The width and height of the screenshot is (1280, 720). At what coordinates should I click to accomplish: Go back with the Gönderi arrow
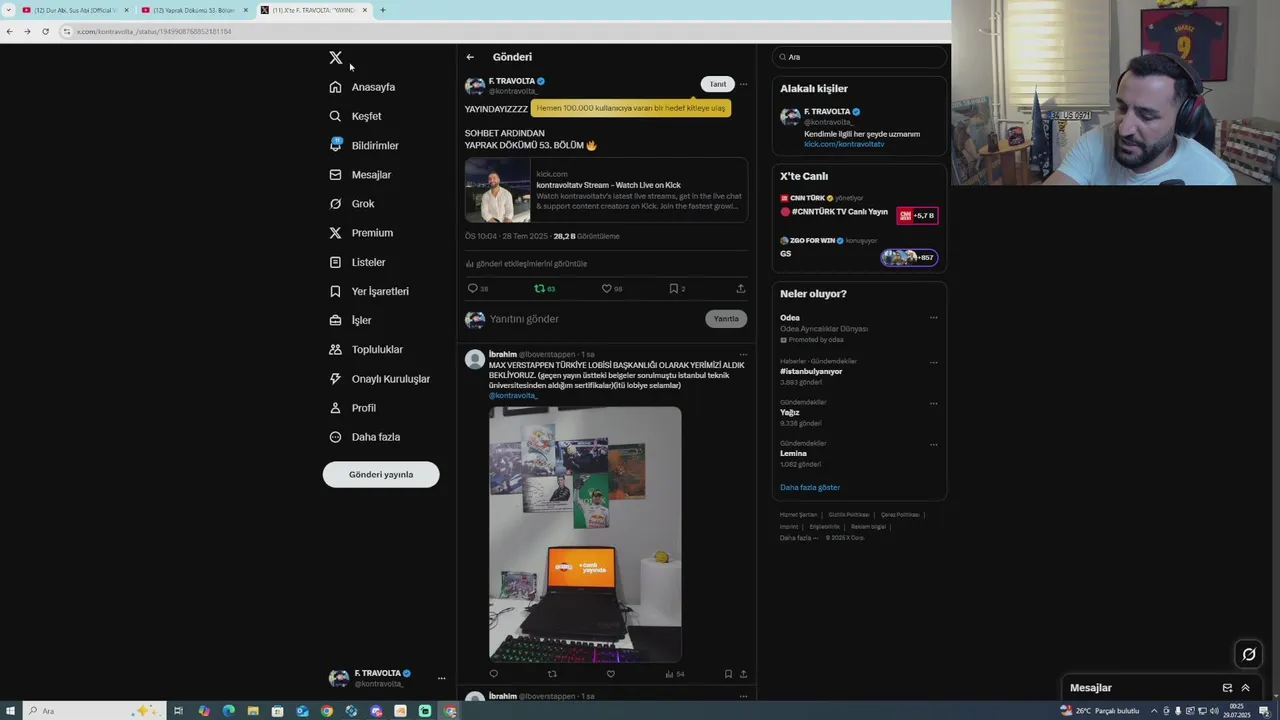point(470,57)
